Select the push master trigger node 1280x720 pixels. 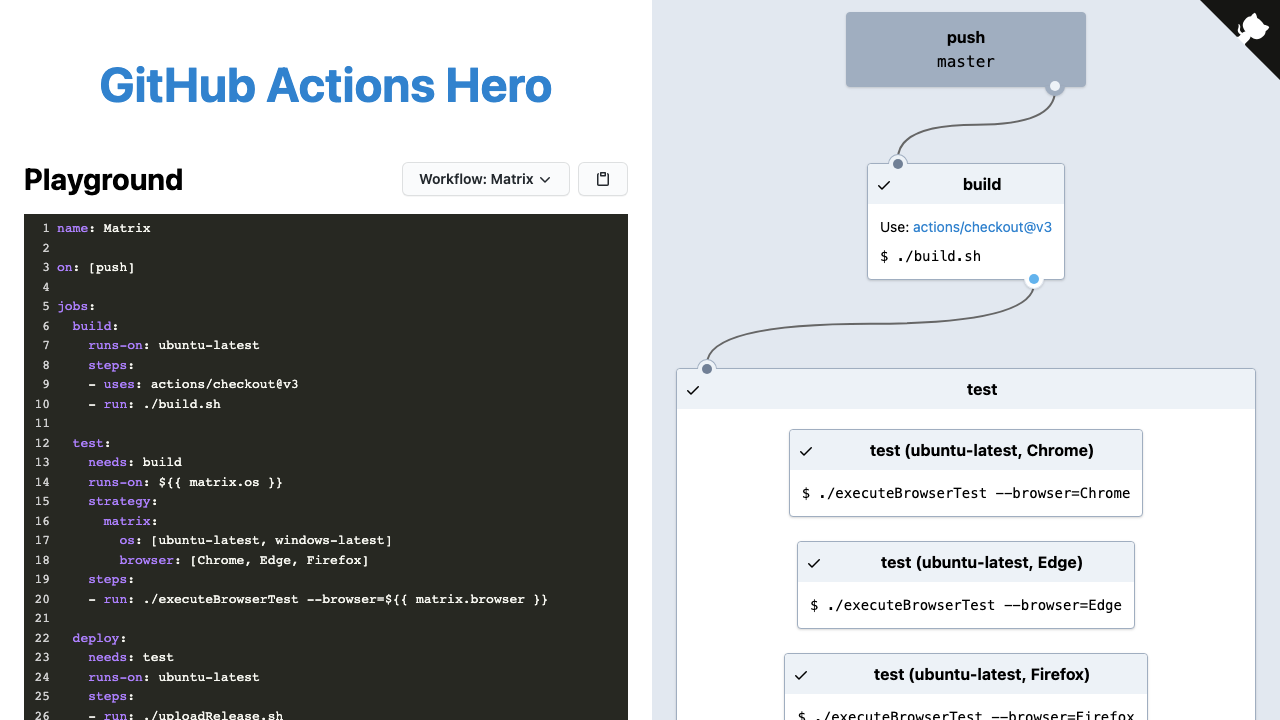[x=966, y=49]
